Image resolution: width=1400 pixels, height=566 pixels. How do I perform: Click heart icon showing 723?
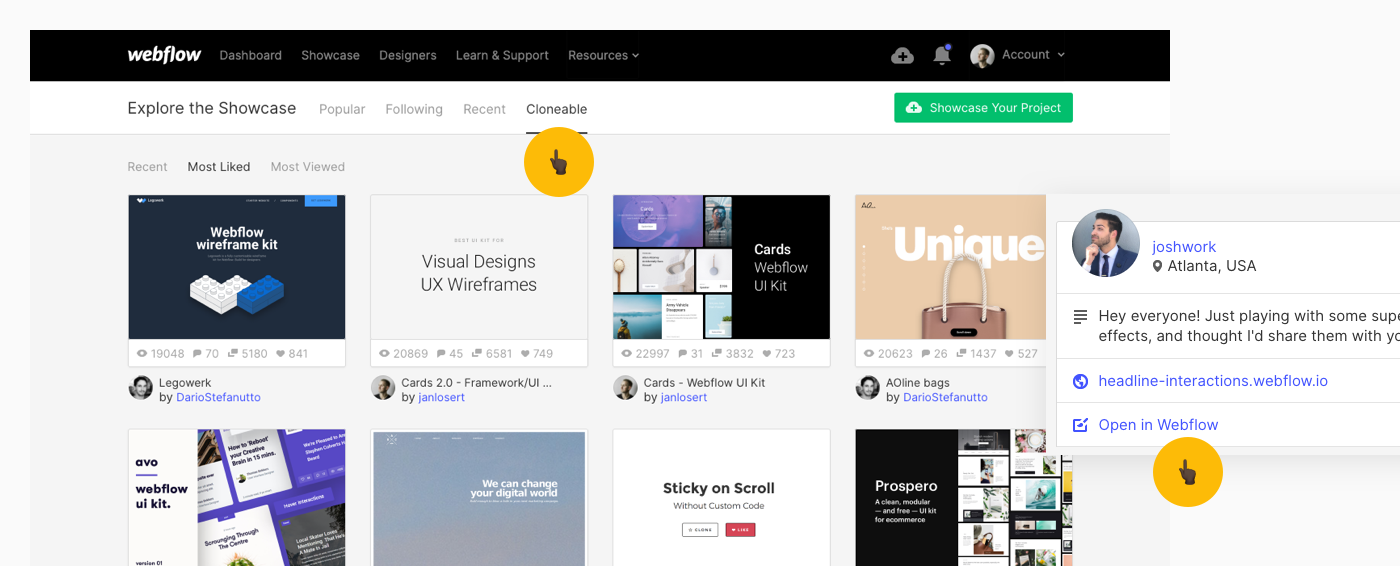(767, 354)
